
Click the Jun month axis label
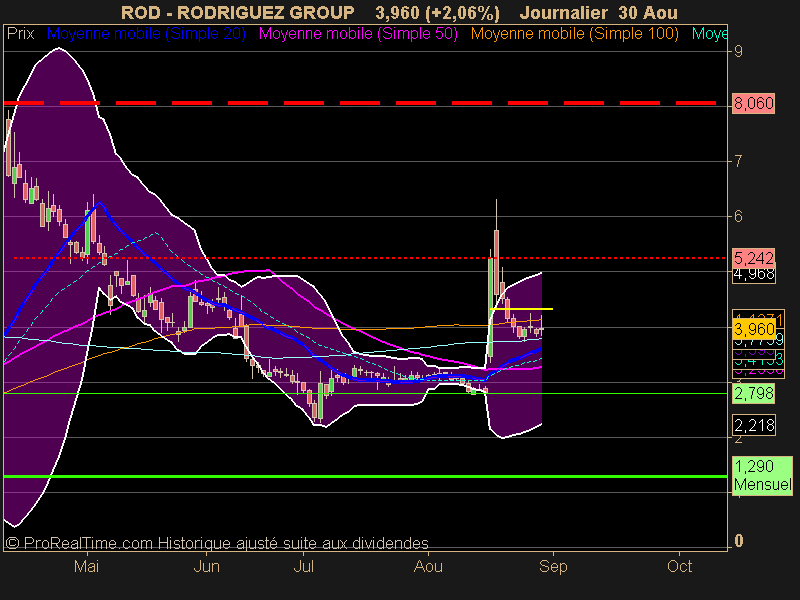pyautogui.click(x=207, y=566)
